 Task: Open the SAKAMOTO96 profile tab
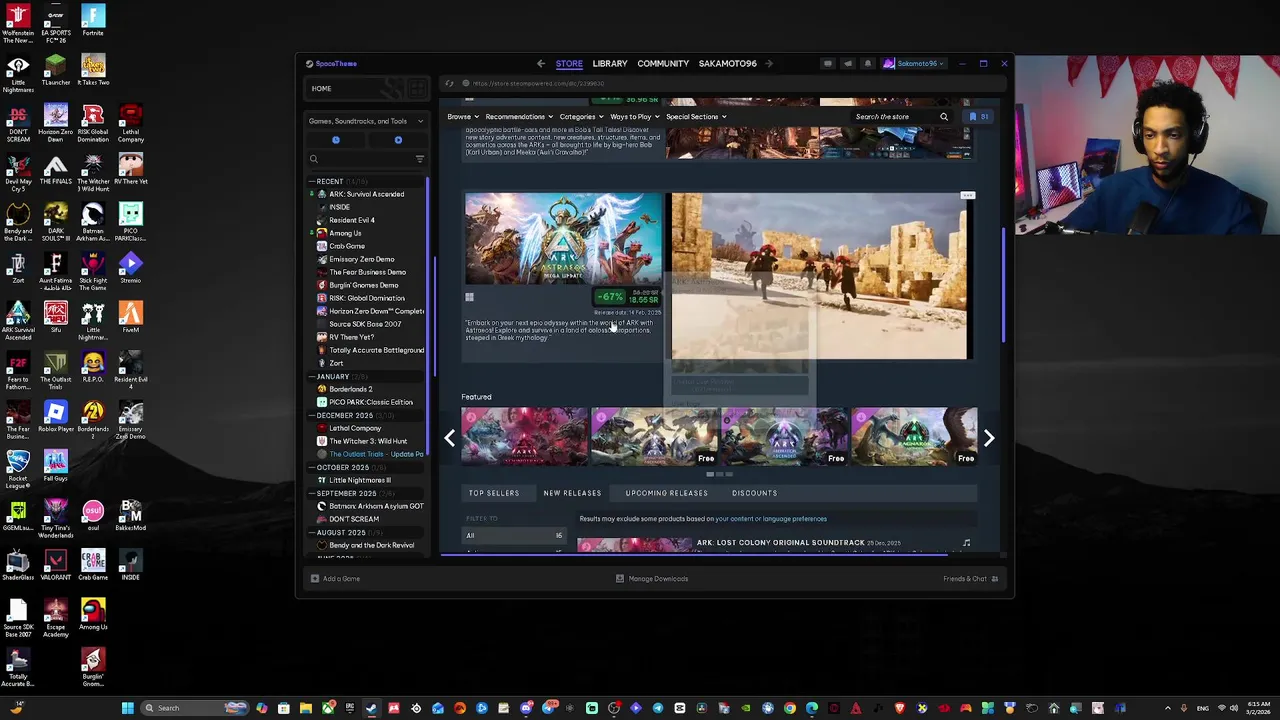[727, 63]
